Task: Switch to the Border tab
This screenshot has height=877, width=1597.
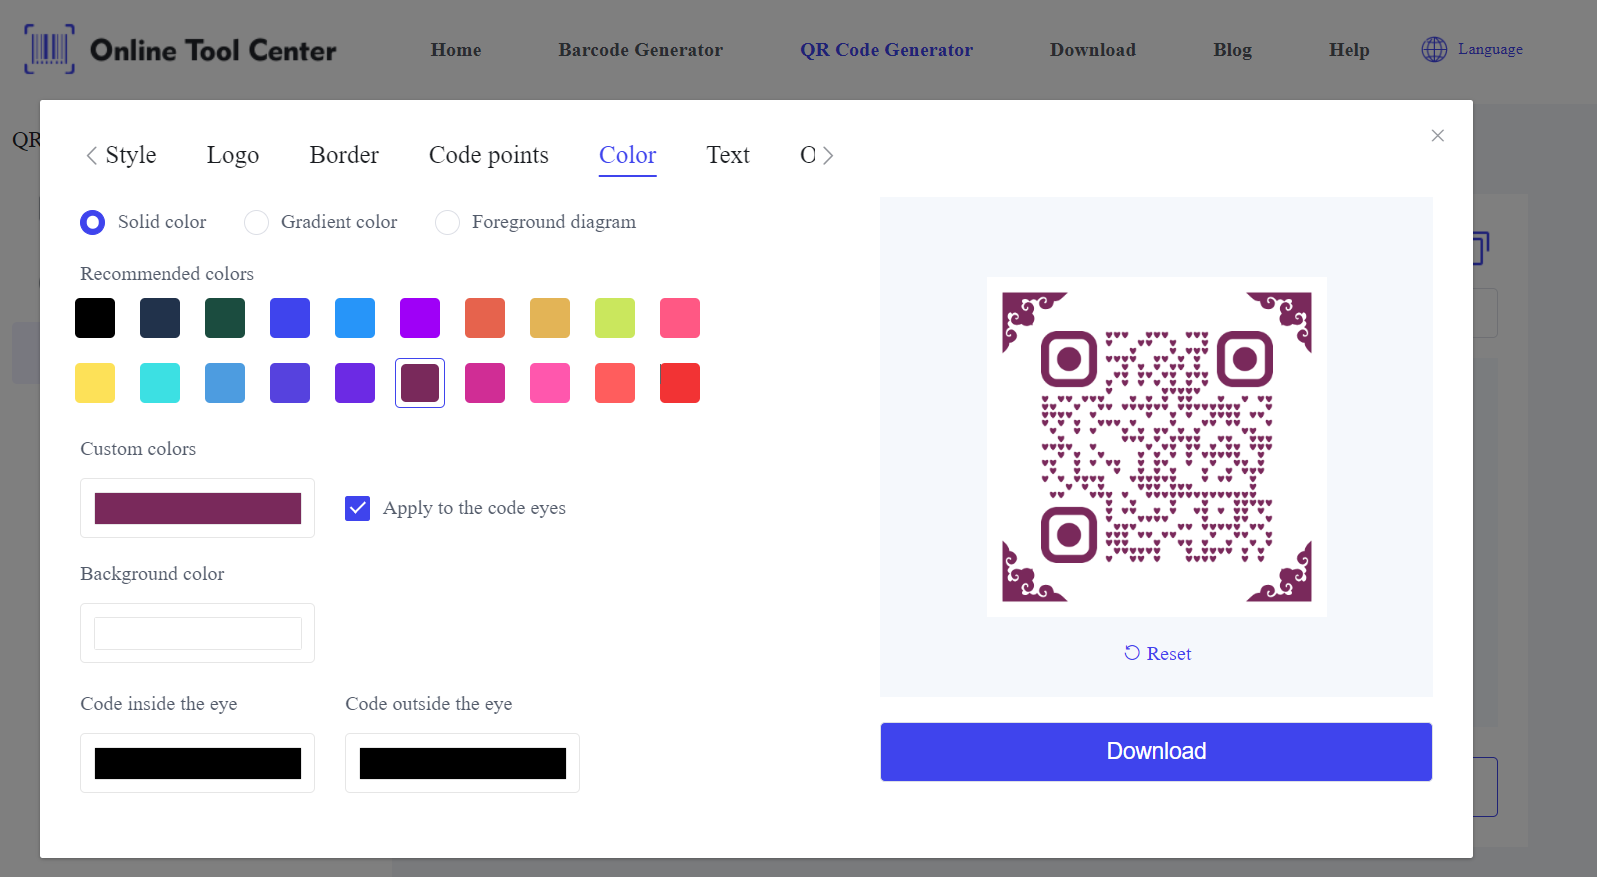Action: [344, 155]
